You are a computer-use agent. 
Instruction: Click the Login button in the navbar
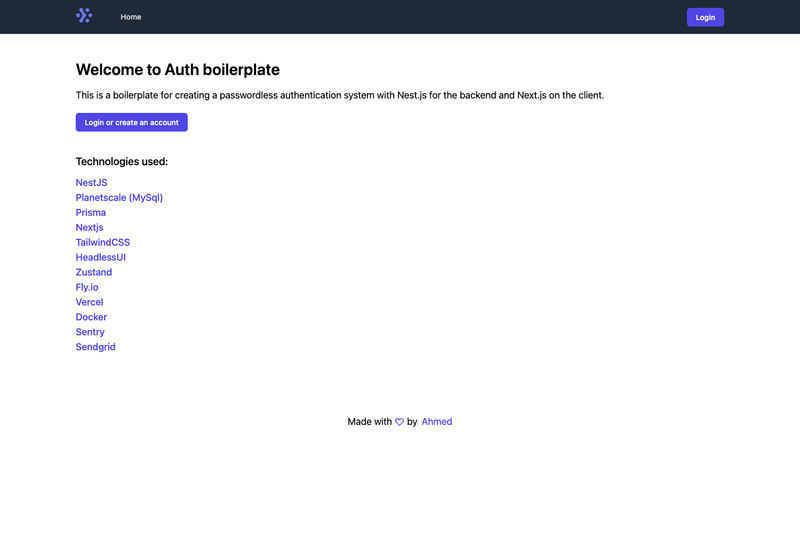pos(705,17)
